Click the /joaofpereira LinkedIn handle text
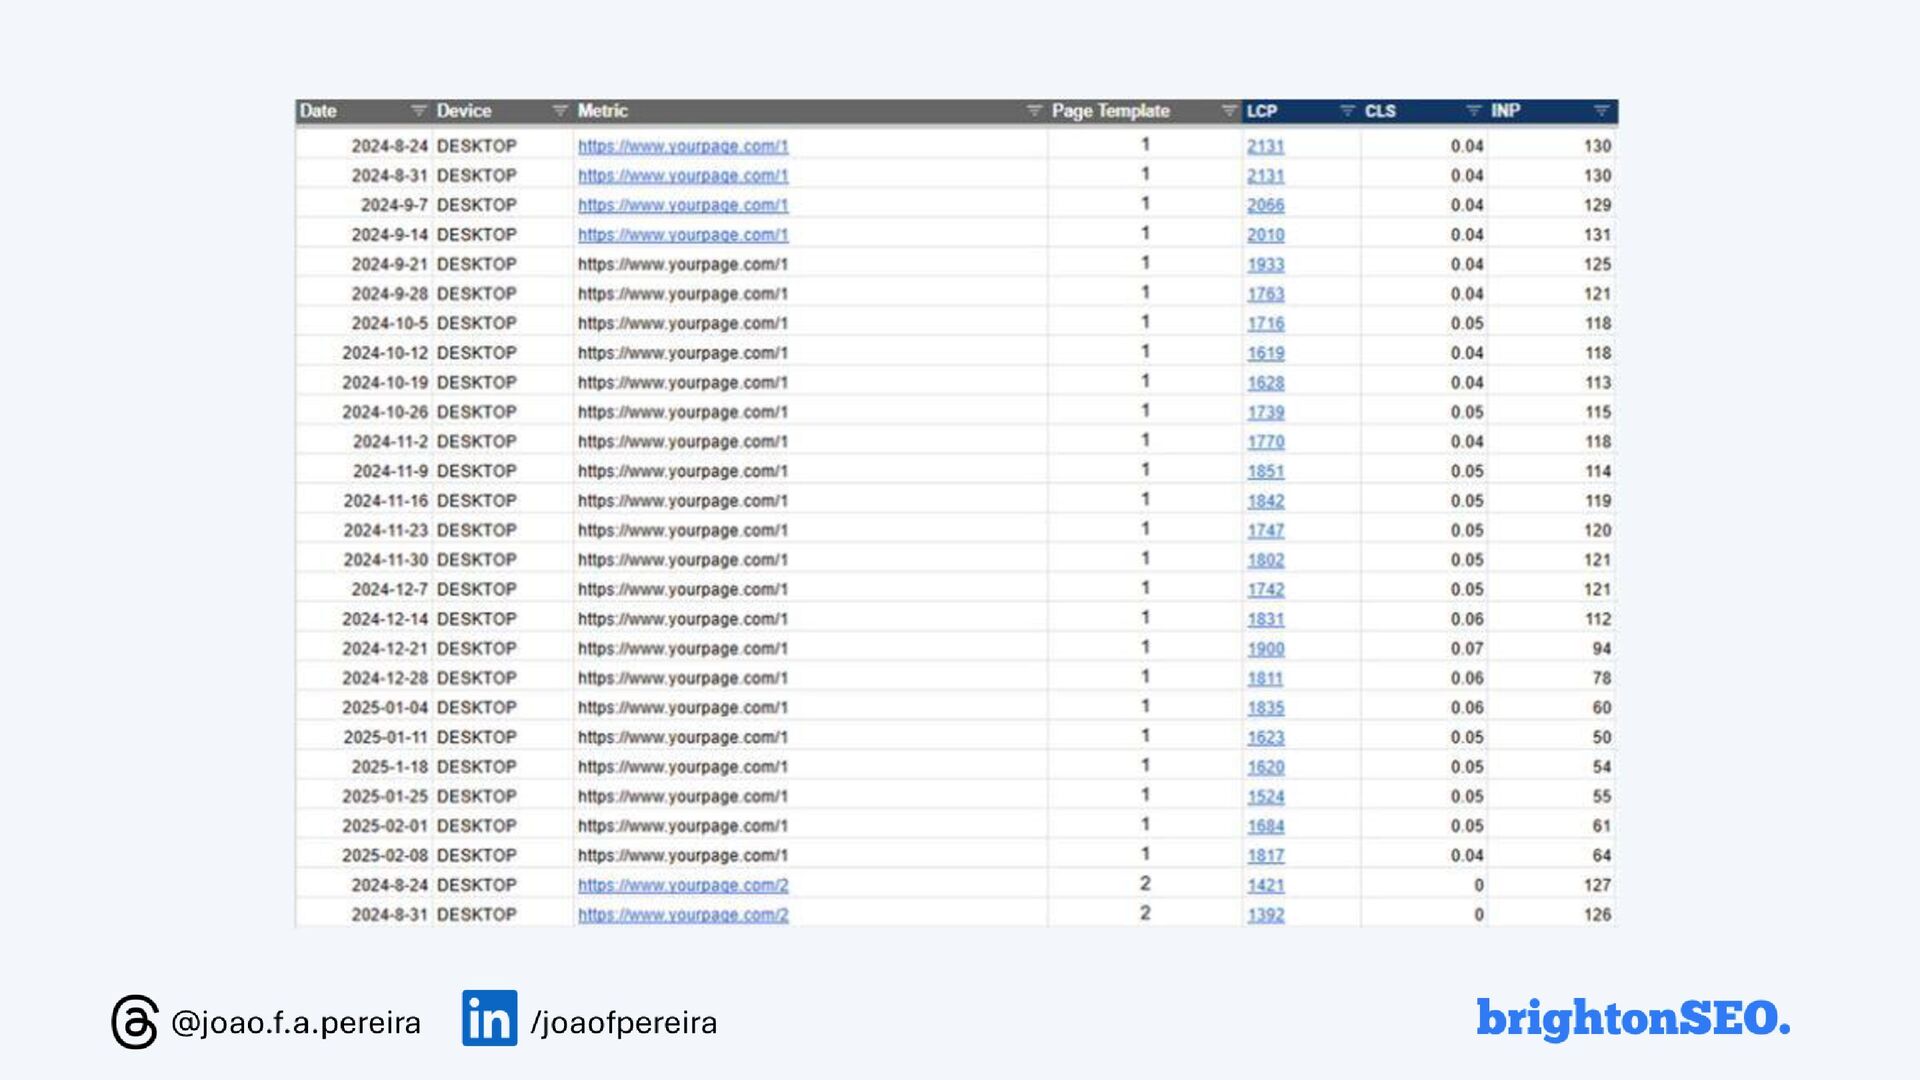1920x1080 pixels. [623, 1023]
